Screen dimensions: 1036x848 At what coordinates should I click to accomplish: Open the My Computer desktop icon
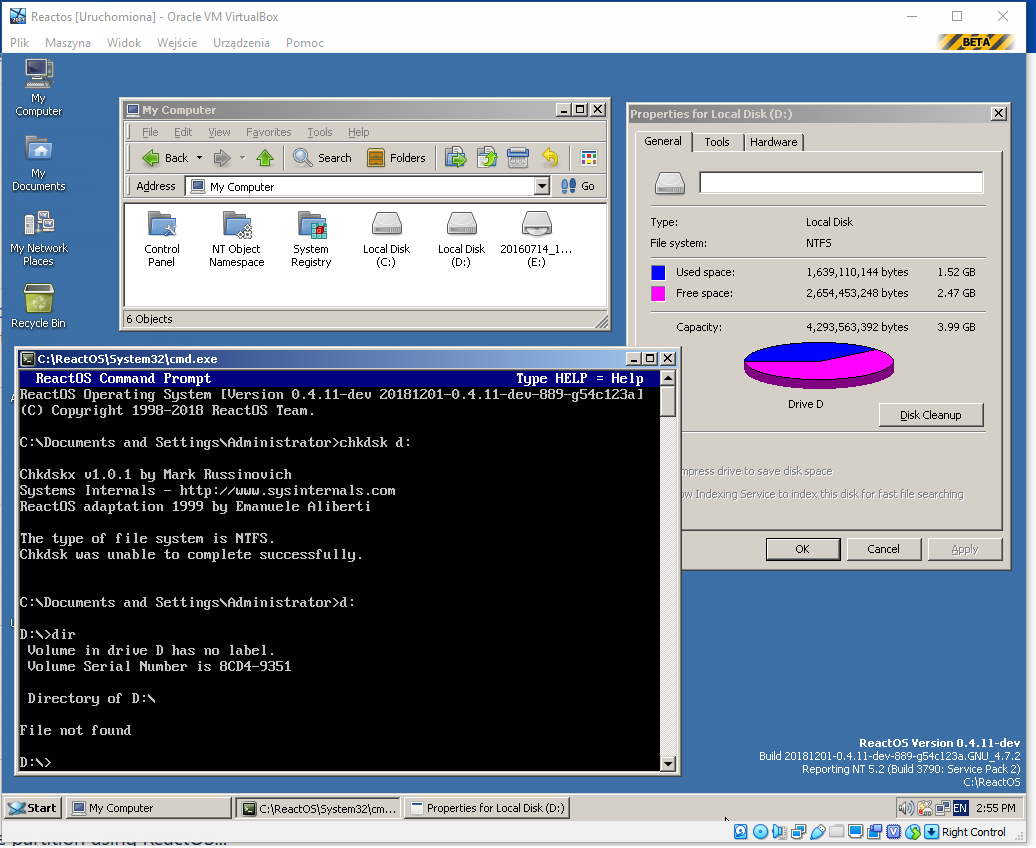(x=38, y=87)
